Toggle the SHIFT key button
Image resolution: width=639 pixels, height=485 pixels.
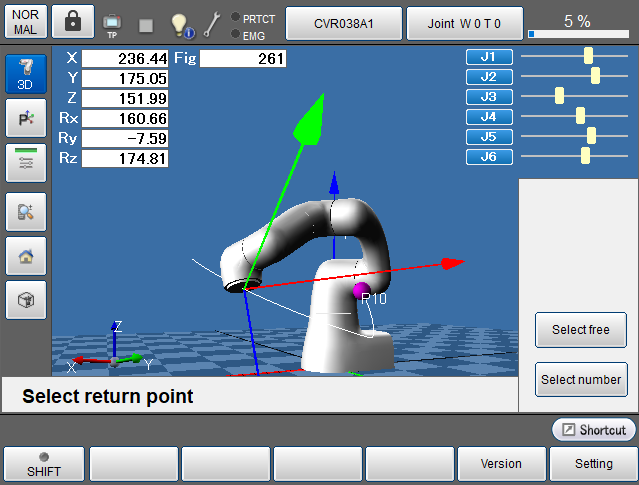[x=44, y=464]
